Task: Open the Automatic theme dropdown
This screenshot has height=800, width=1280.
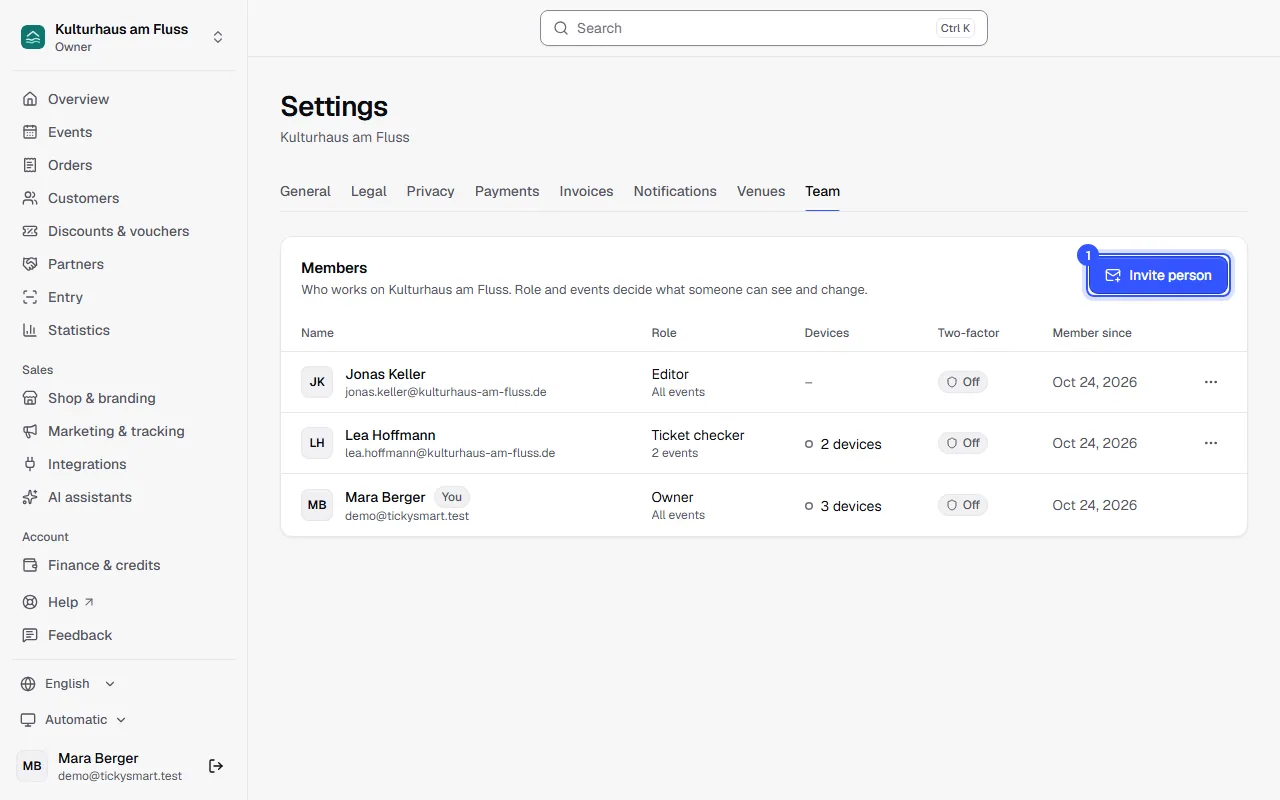Action: coord(74,720)
